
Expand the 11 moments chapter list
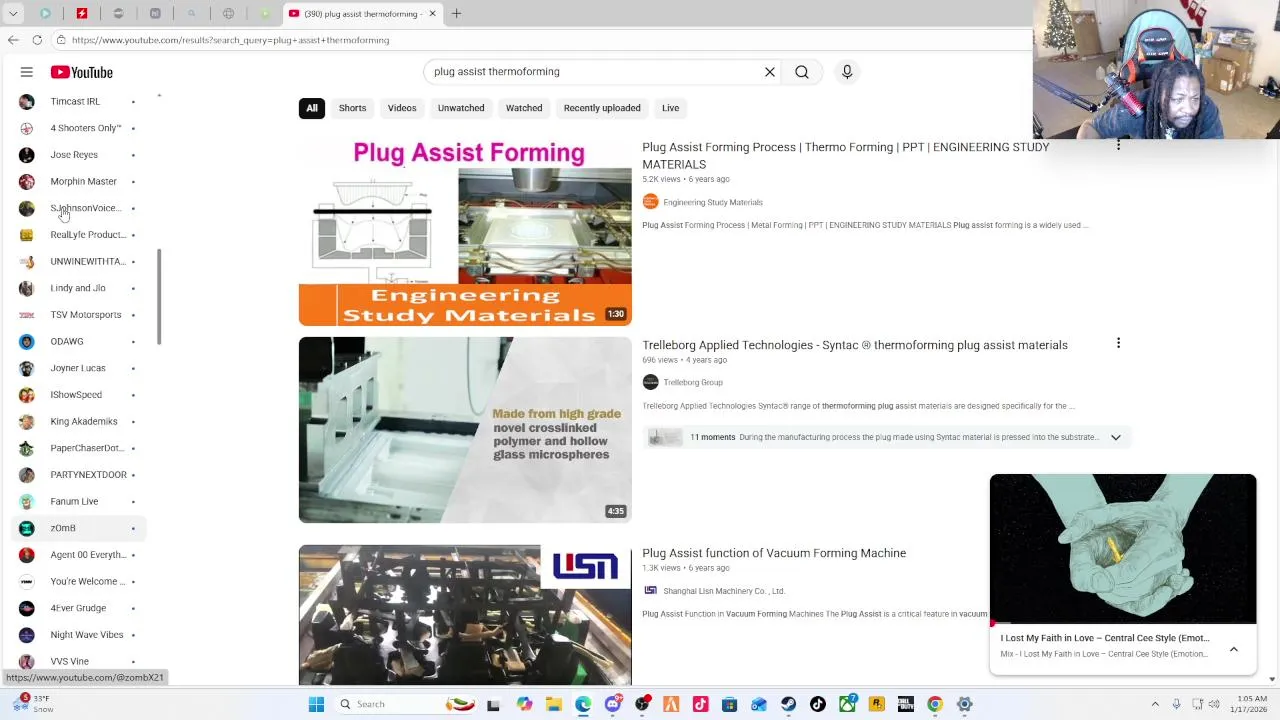(x=1115, y=437)
